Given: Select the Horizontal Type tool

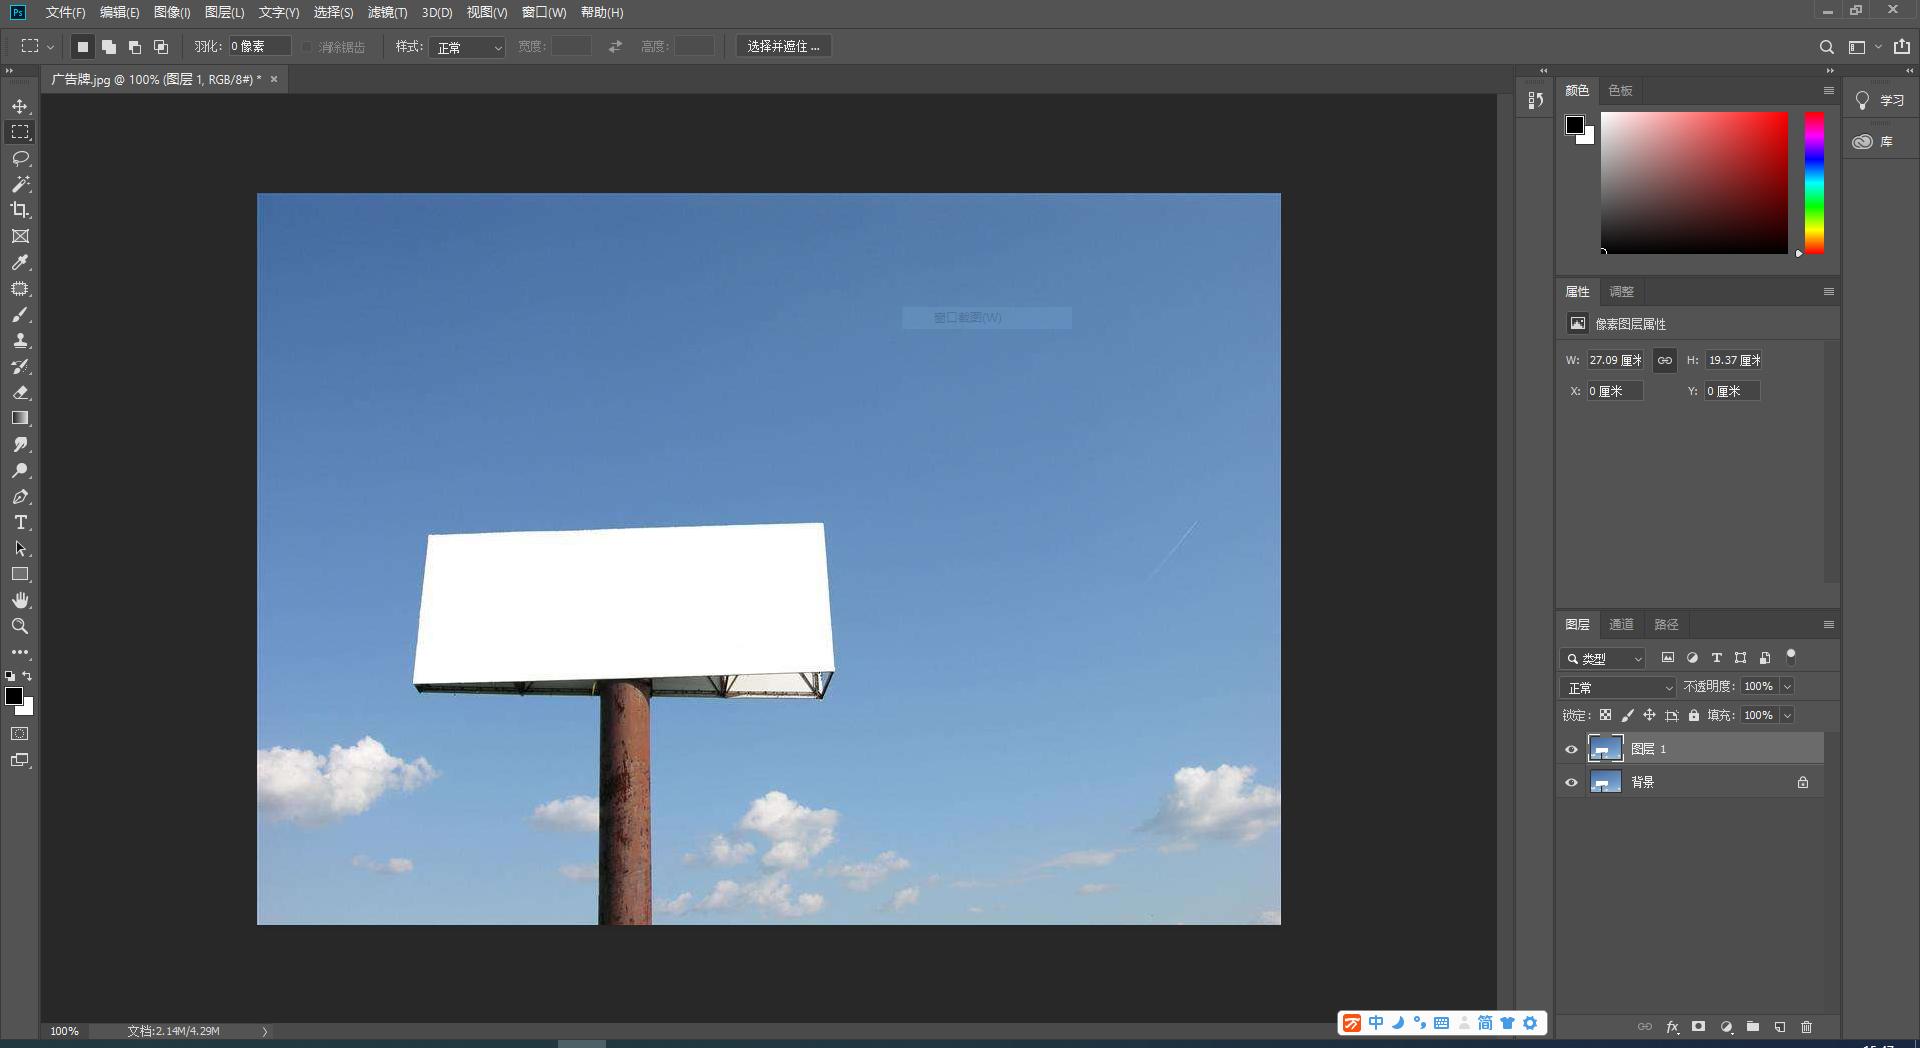Looking at the screenshot, I should click(20, 521).
